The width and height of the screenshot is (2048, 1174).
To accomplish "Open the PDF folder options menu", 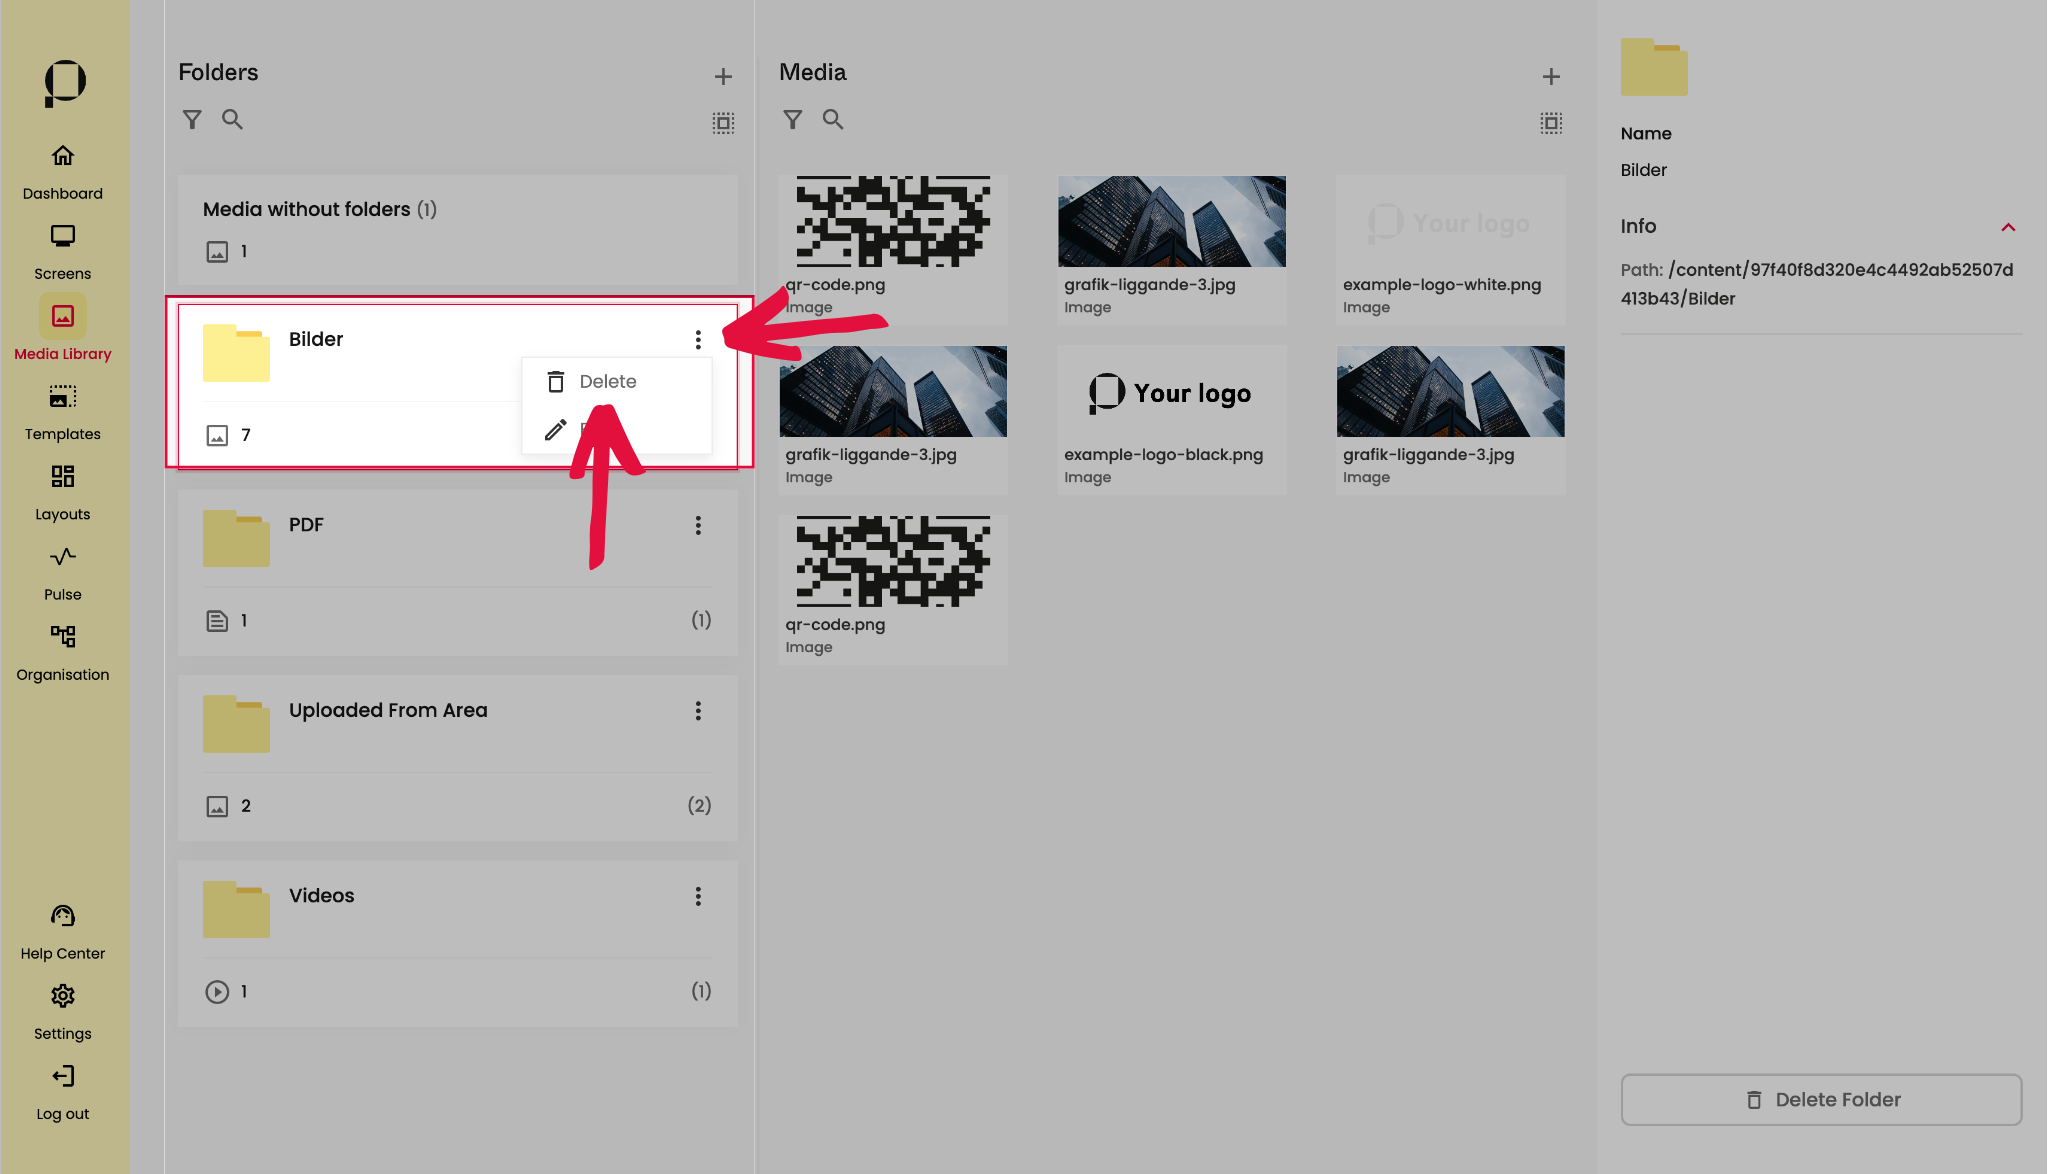I will (698, 526).
